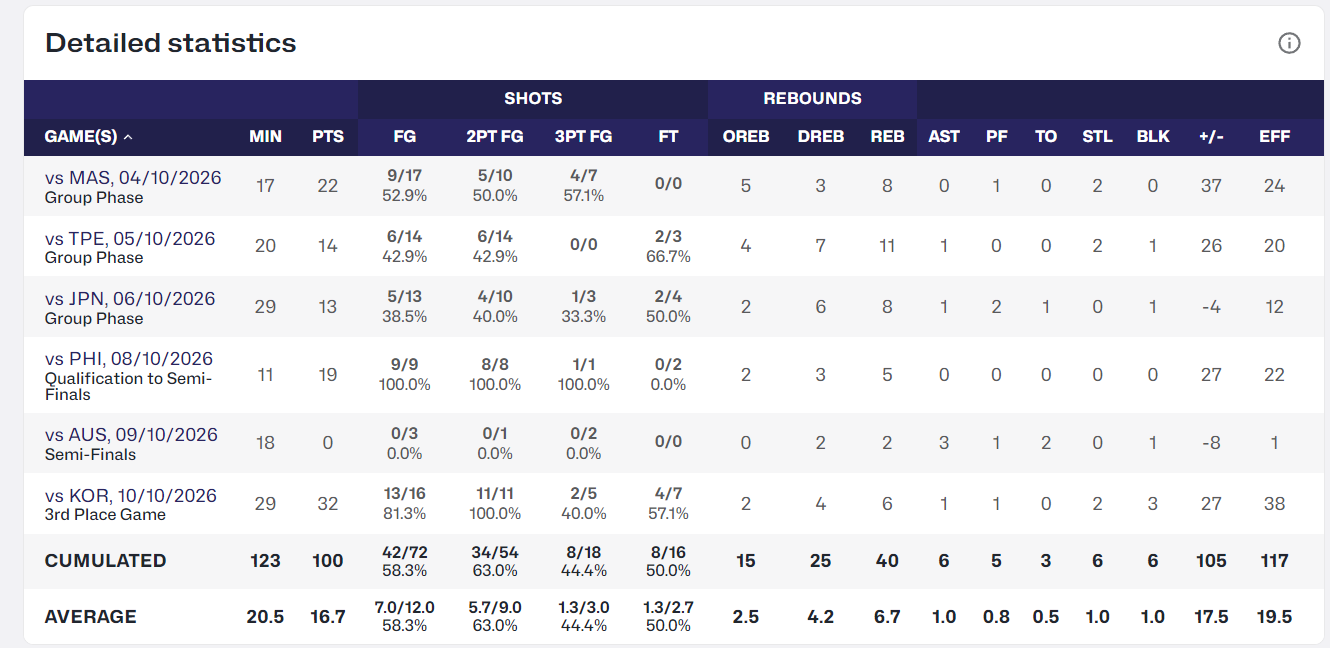Select the CUMULATED totals row label

coord(105,561)
